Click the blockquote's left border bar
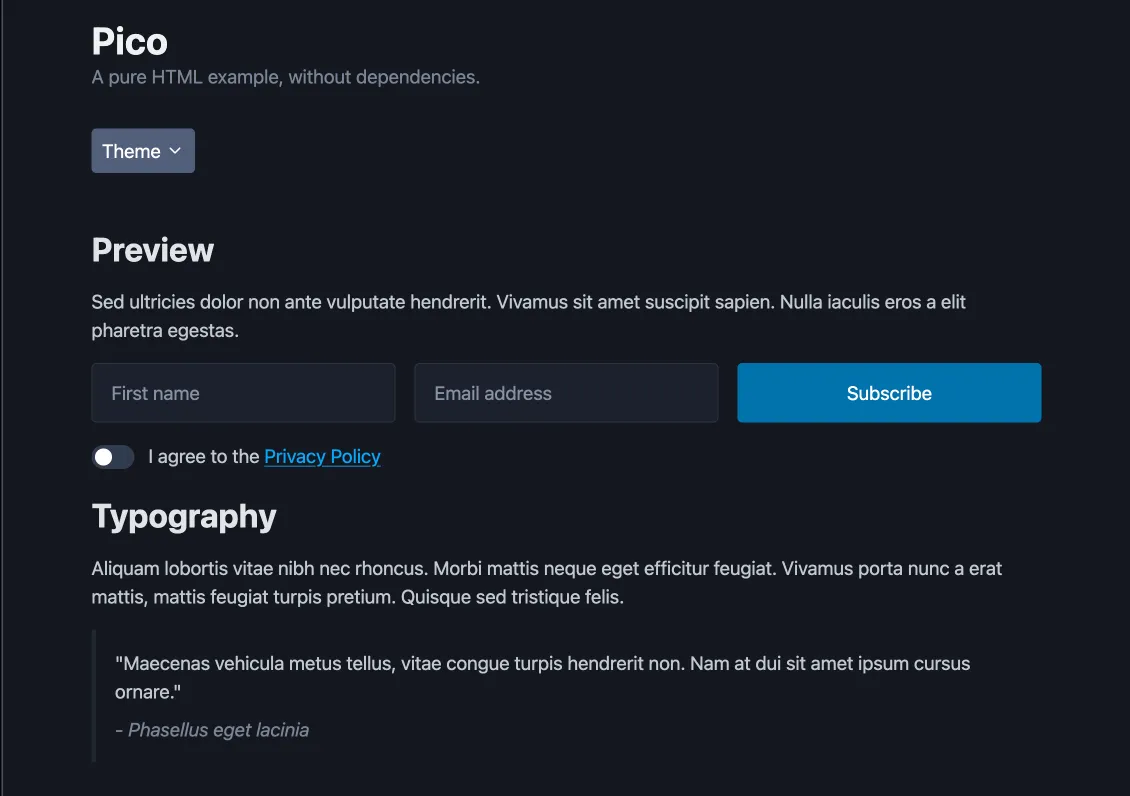 pyautogui.click(x=93, y=696)
